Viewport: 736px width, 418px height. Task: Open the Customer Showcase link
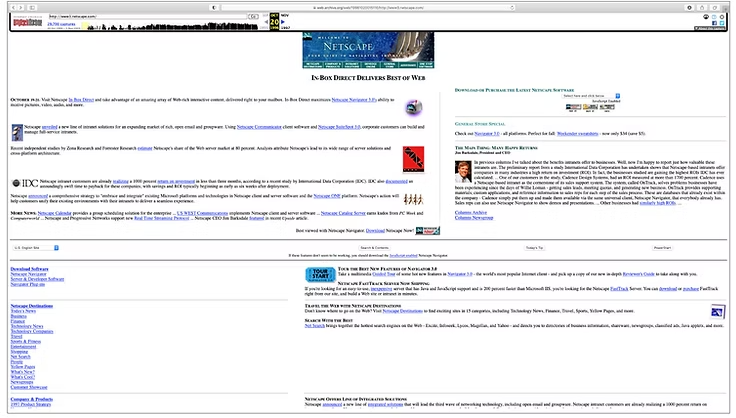[x=29, y=388]
